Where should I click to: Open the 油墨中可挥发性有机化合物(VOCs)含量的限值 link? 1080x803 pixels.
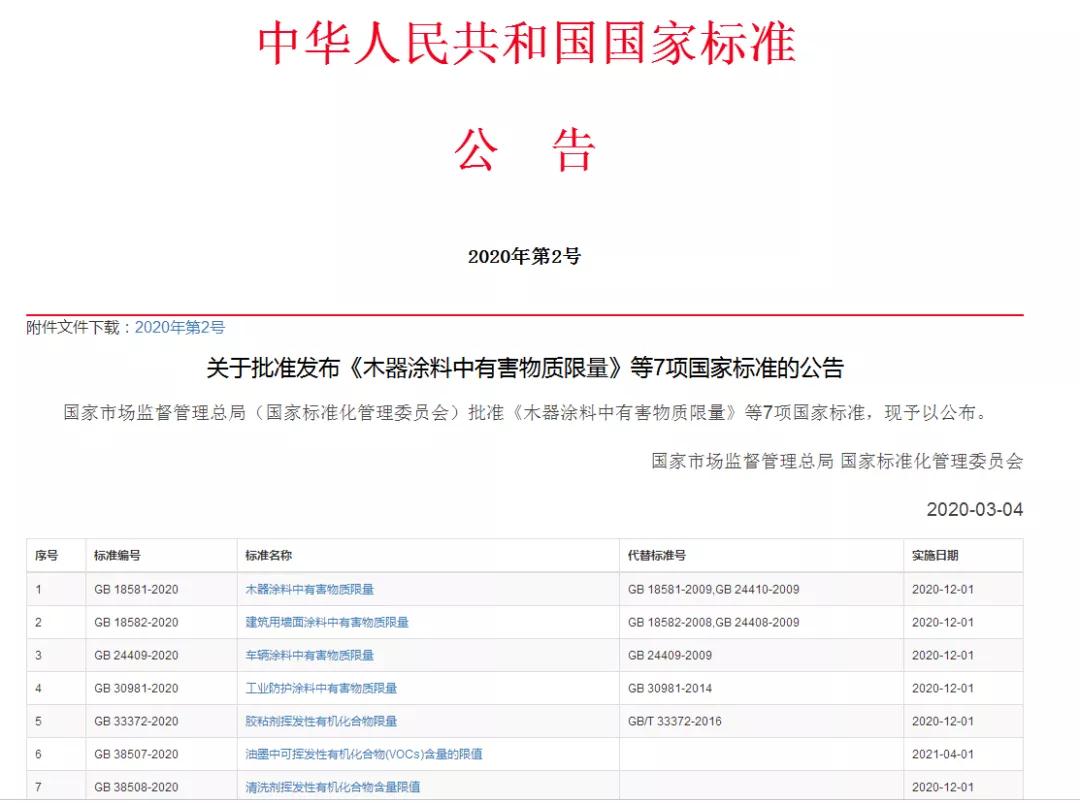pyautogui.click(x=364, y=755)
